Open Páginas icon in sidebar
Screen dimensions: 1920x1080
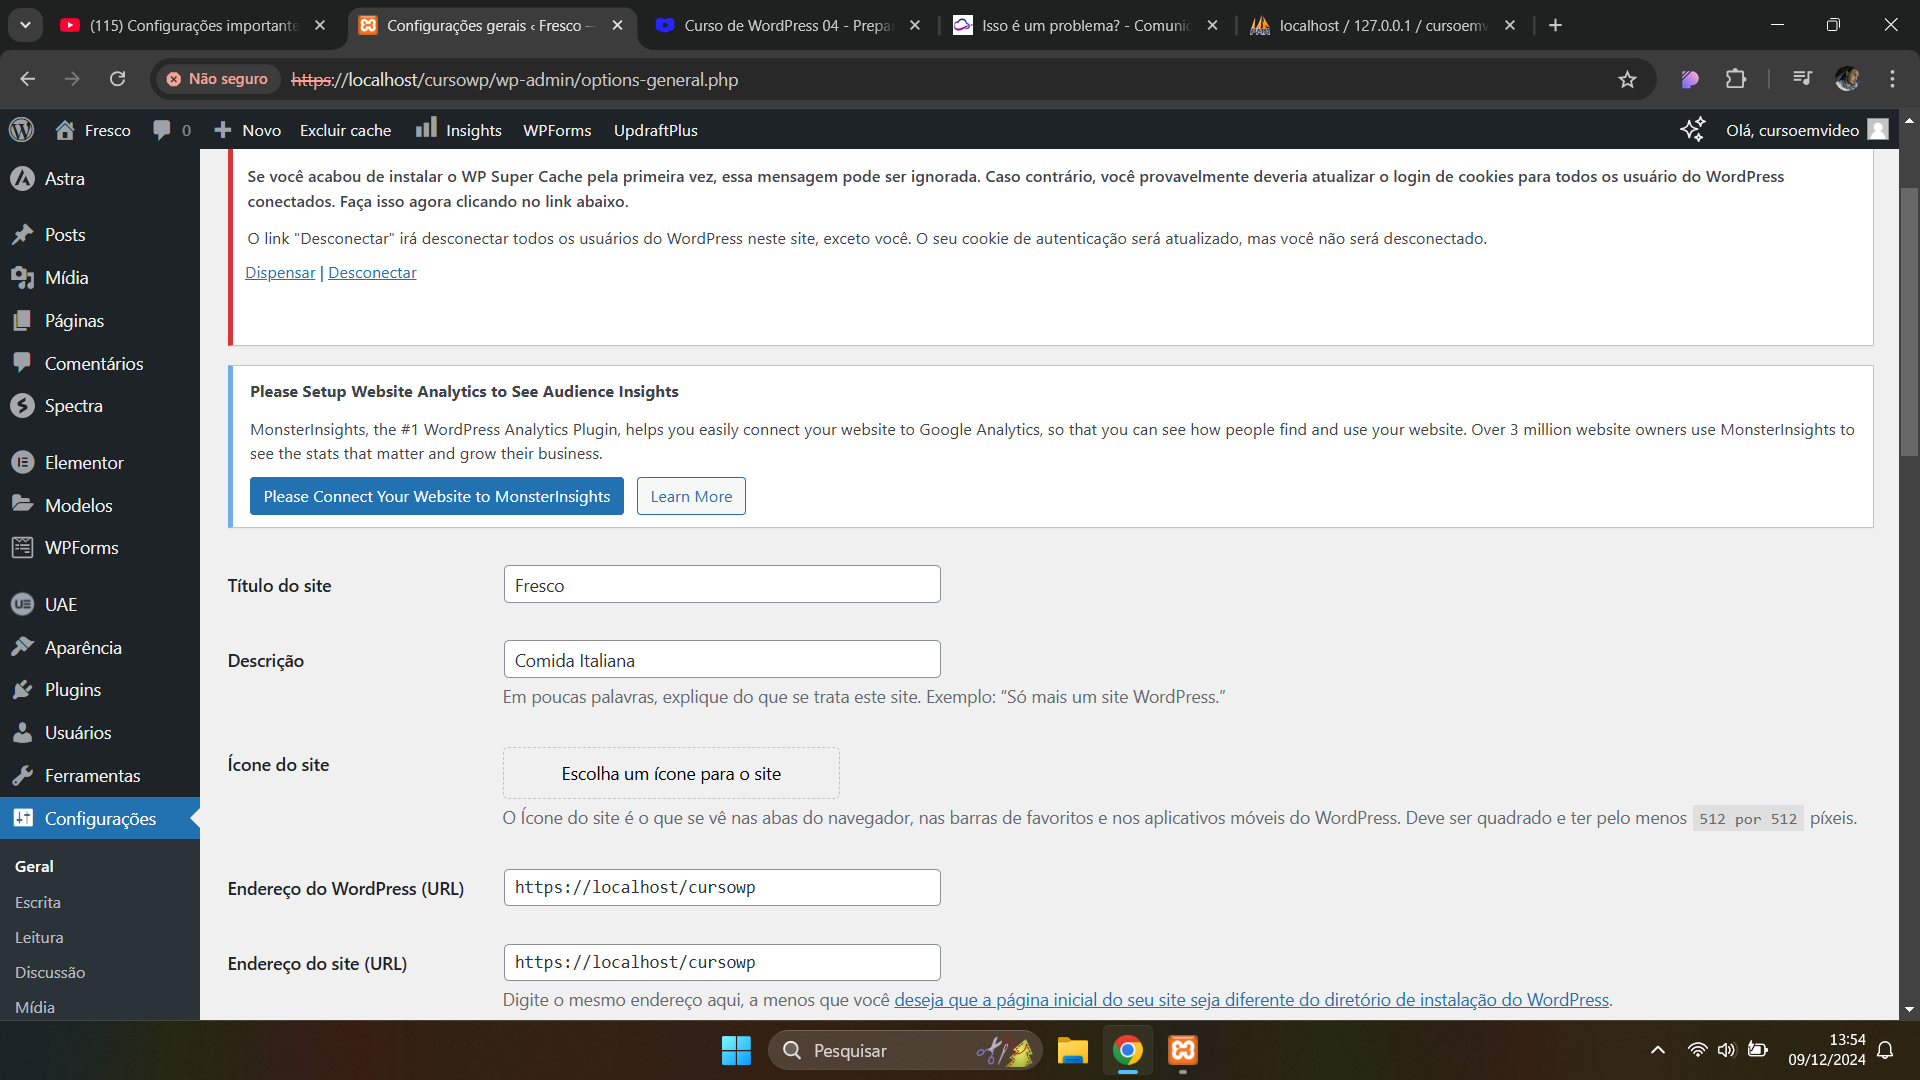click(22, 321)
